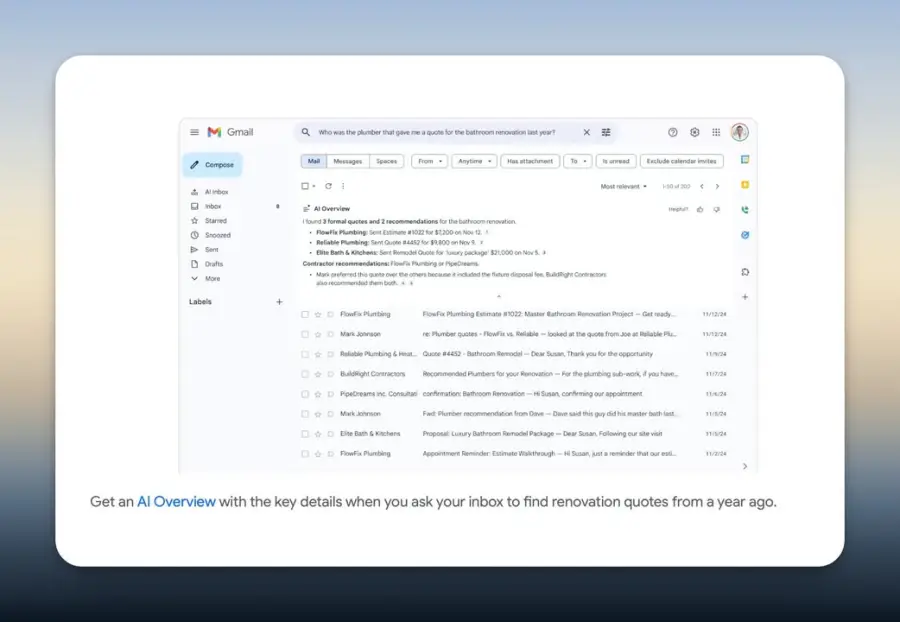This screenshot has height=622, width=900.
Task: Star the BuildRight Contractors email
Action: click(318, 374)
